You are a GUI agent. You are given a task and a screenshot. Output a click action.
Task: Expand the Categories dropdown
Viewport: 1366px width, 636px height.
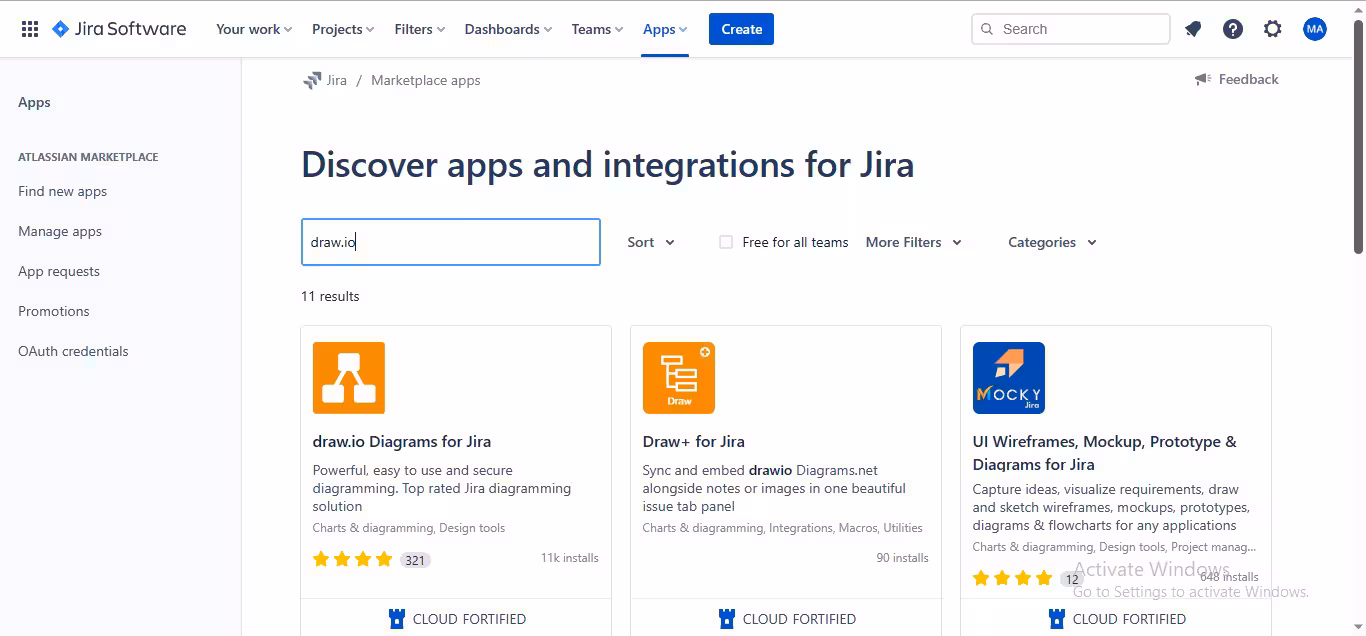[1052, 242]
